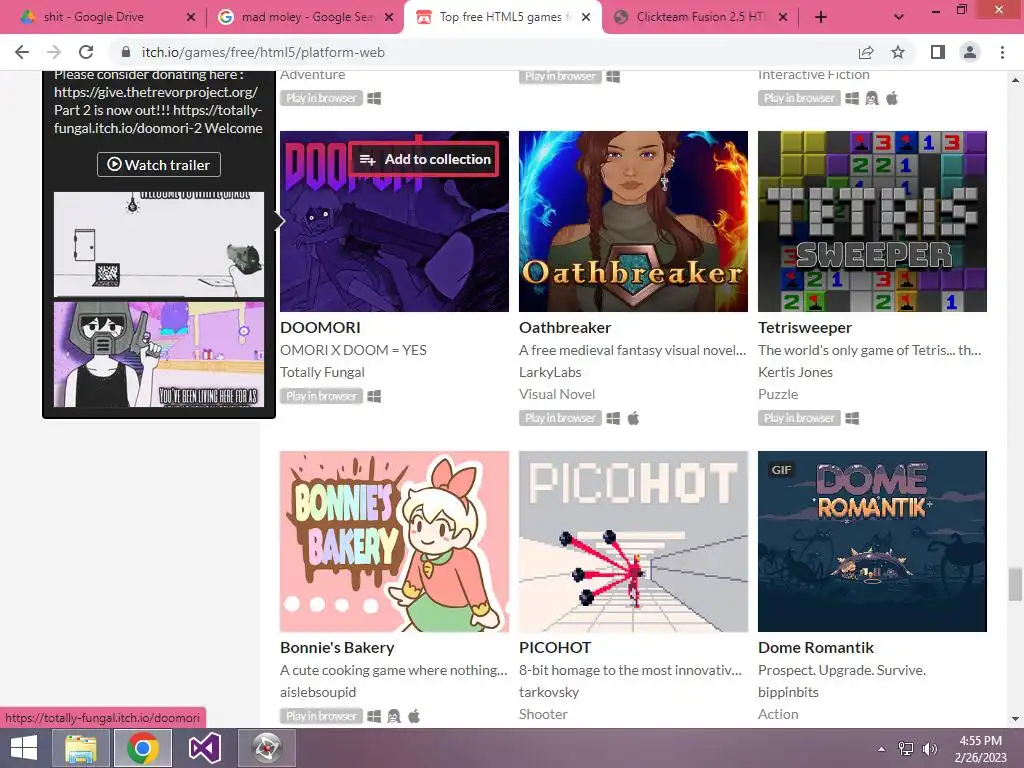This screenshot has height=768, width=1024.
Task: Open author aislebsoupid link
Action: [x=318, y=692]
